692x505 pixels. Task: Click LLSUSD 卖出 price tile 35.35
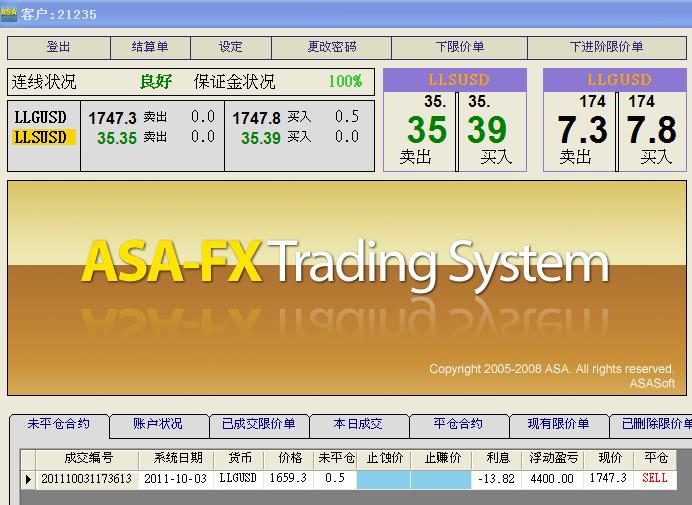tap(419, 132)
